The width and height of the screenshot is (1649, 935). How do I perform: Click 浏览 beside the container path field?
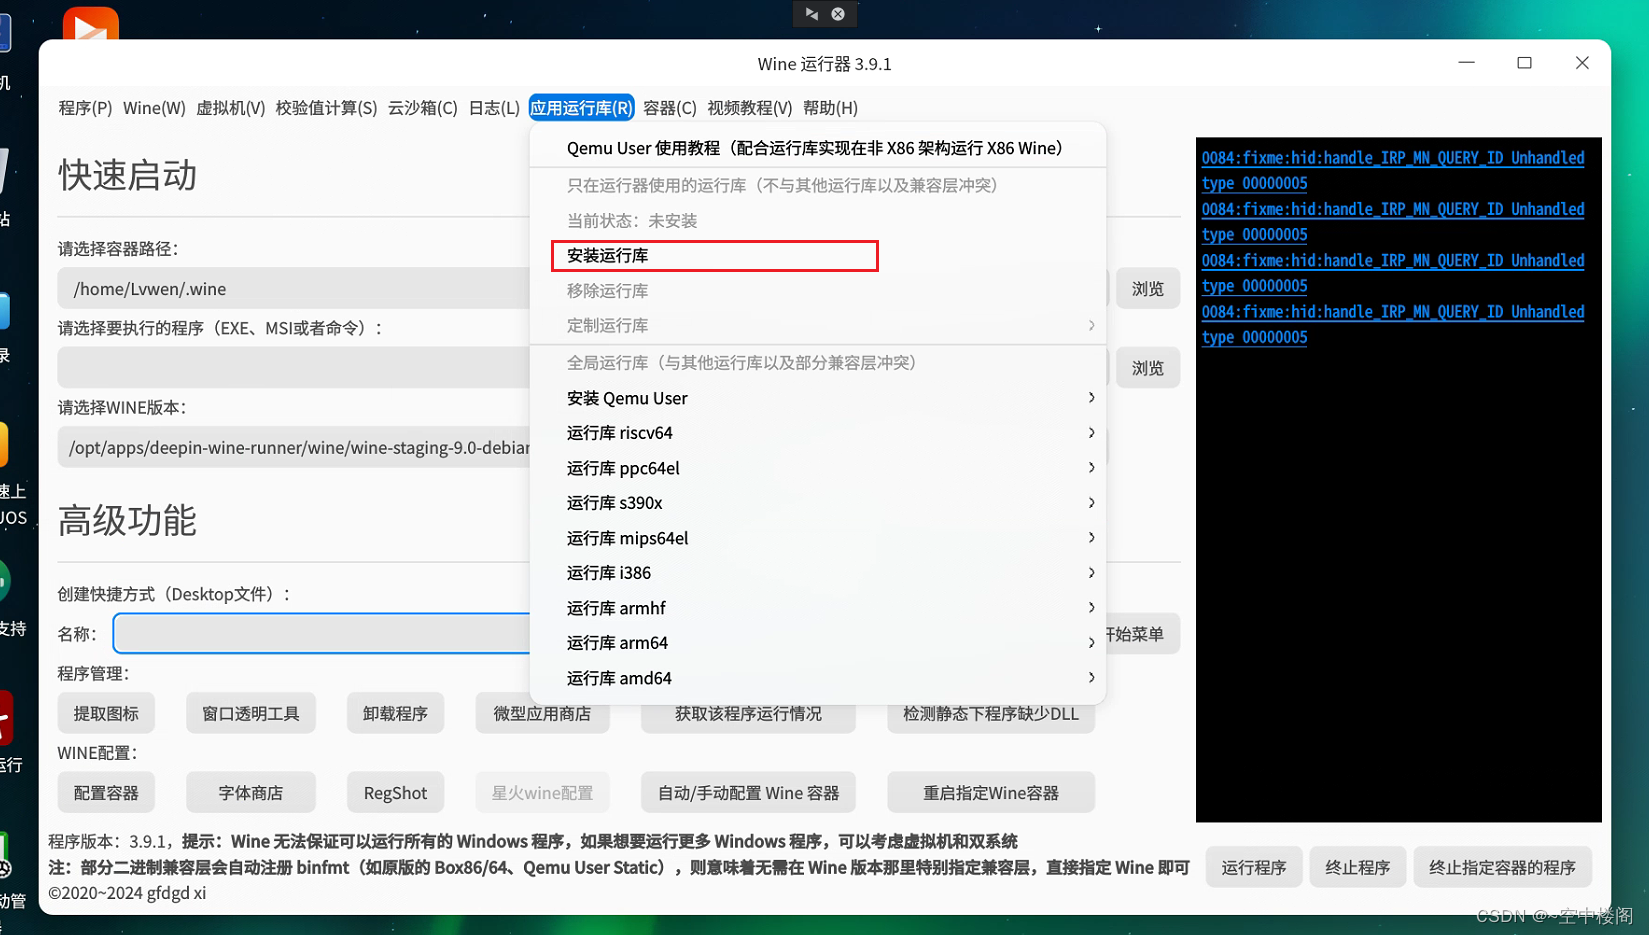(x=1147, y=288)
